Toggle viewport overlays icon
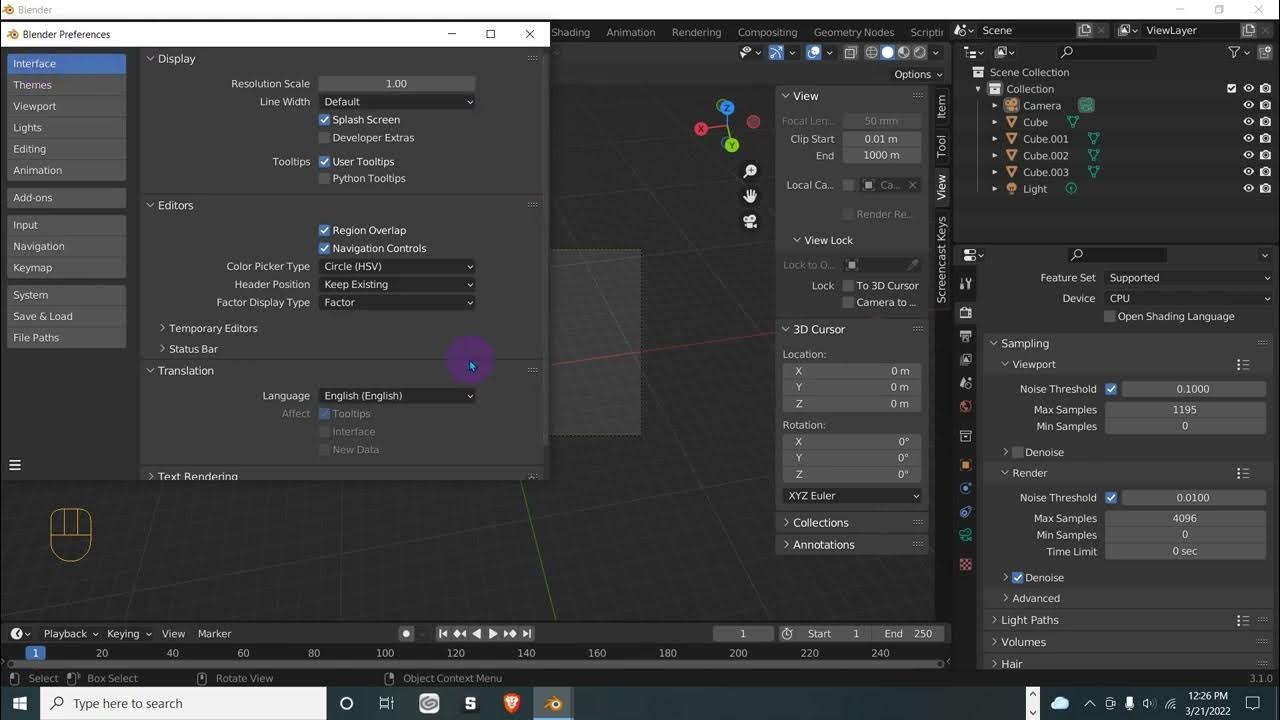The width and height of the screenshot is (1280, 720). pos(814,53)
